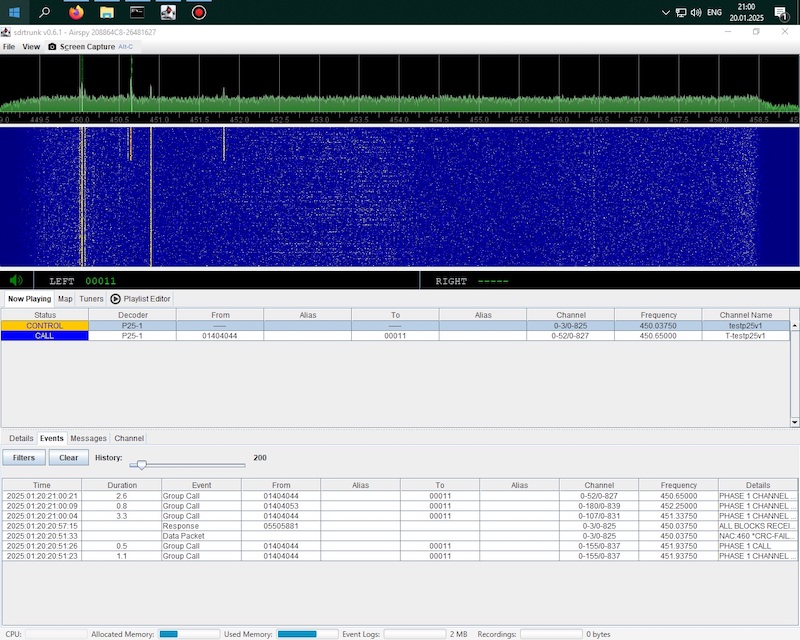Open the notification center icon
Screen dimensions: 800x640
(x=780, y=13)
